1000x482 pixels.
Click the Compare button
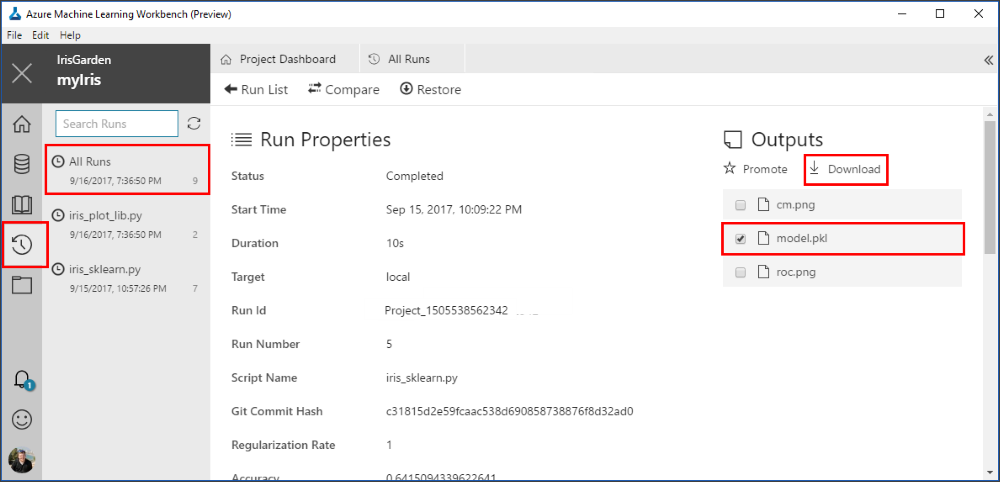pos(344,89)
